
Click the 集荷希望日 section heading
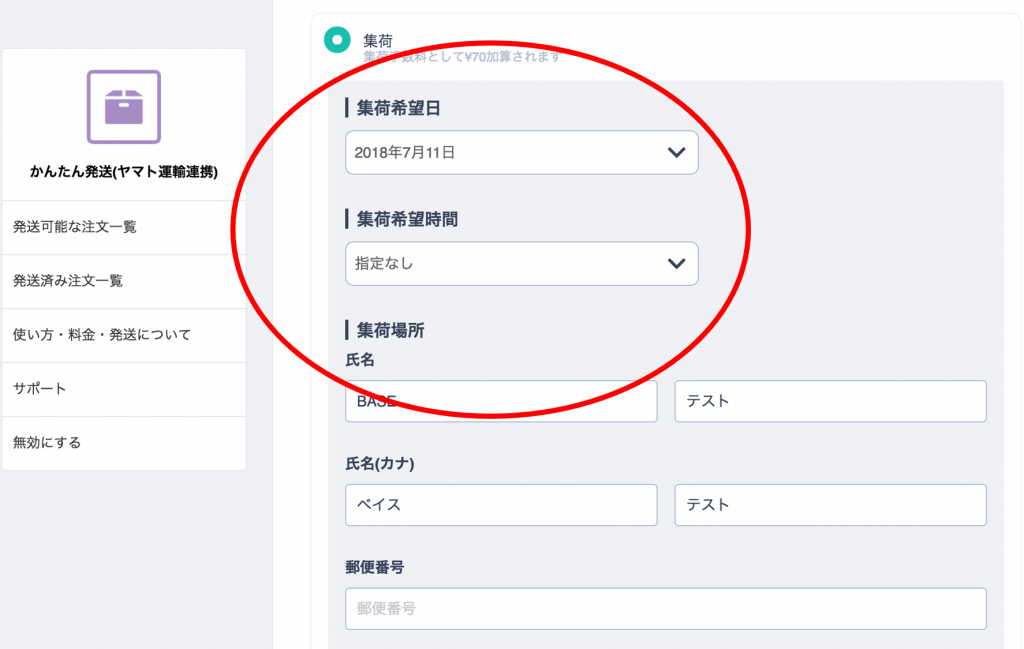coord(398,108)
